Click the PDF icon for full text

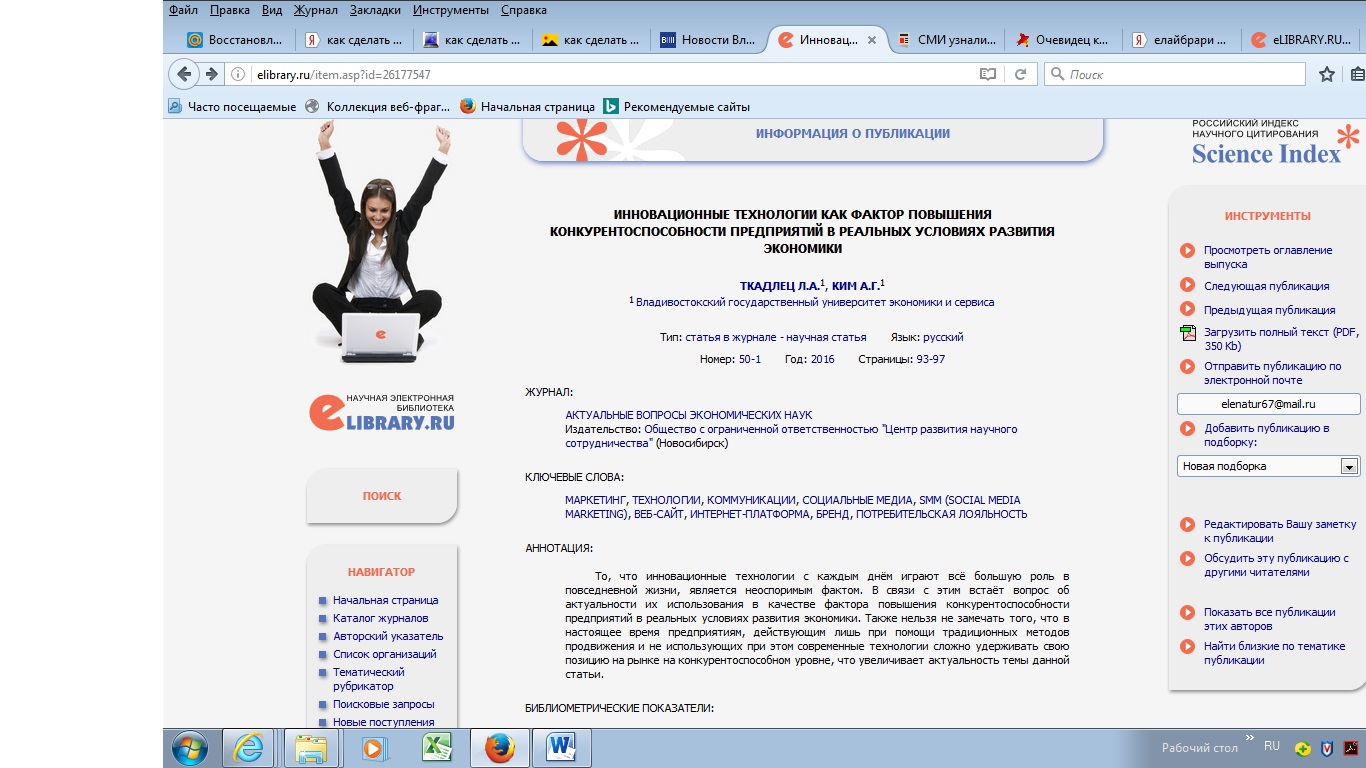click(x=1187, y=333)
